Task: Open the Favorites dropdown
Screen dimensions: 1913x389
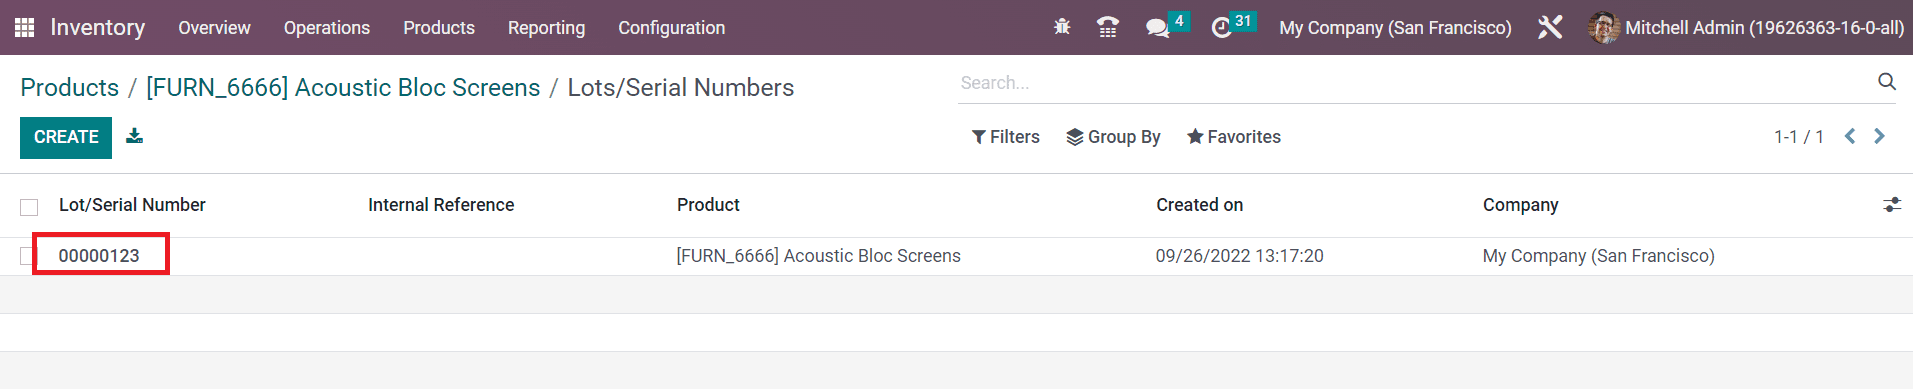Action: (1234, 137)
